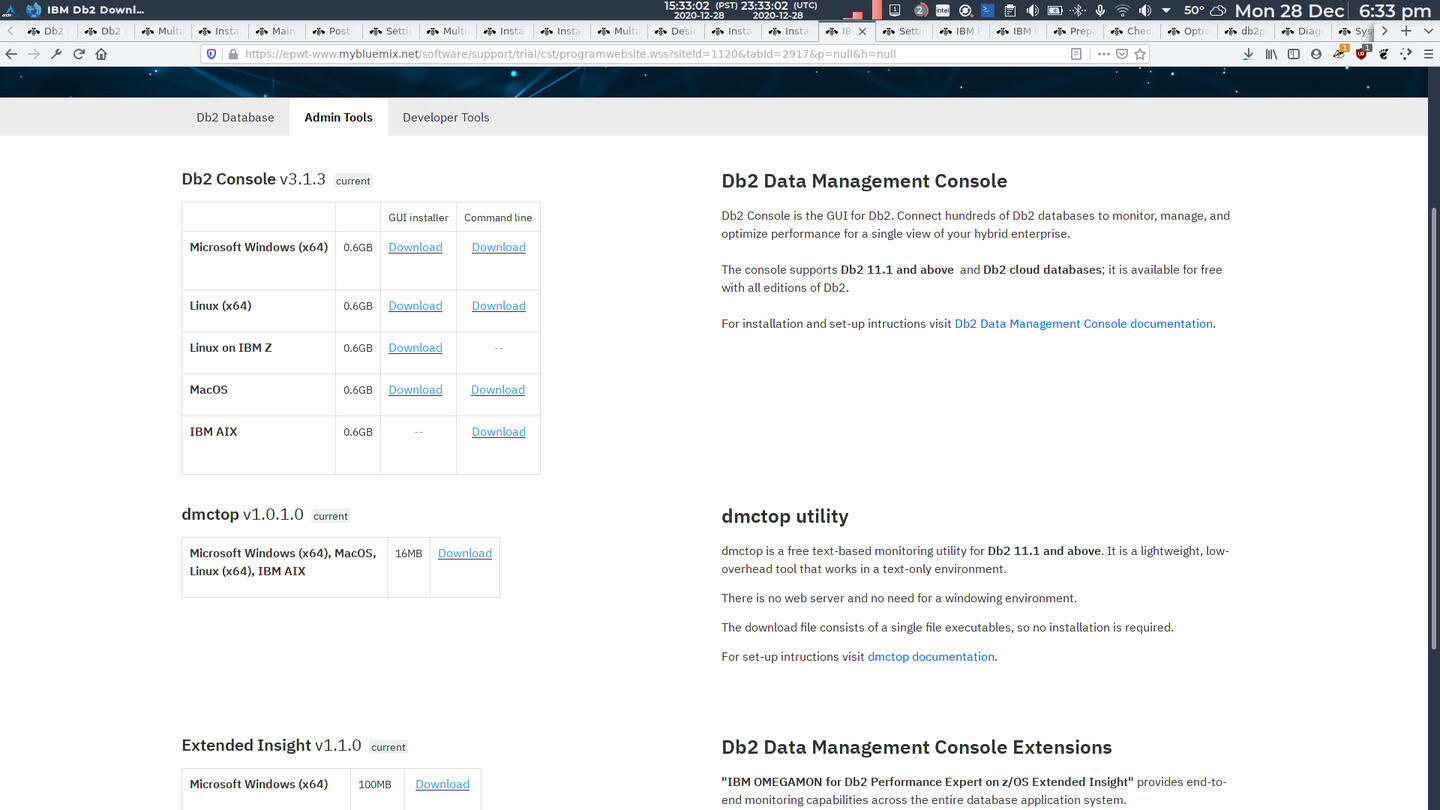Viewport: 1440px width, 810px height.
Task: Download Windows x64 GUI installer
Action: tap(415, 247)
